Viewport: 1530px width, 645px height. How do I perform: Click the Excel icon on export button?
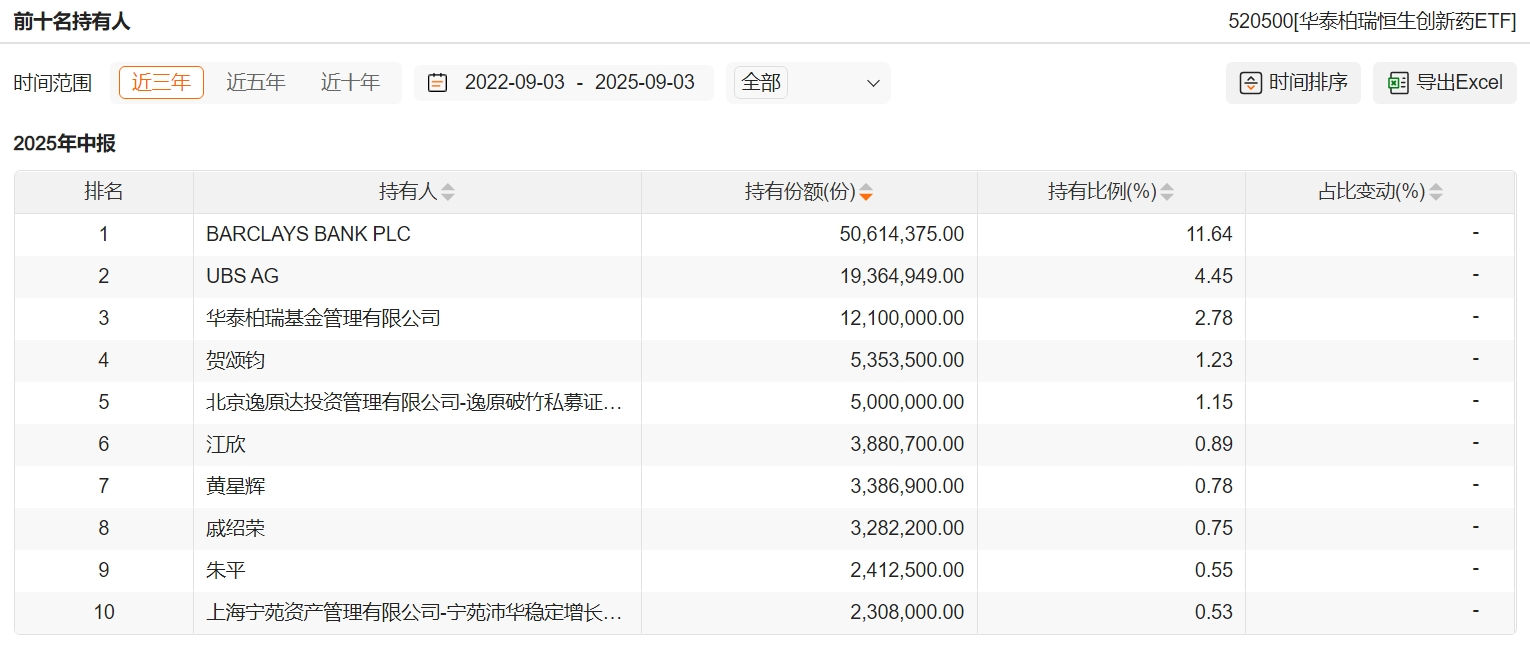tap(1399, 83)
